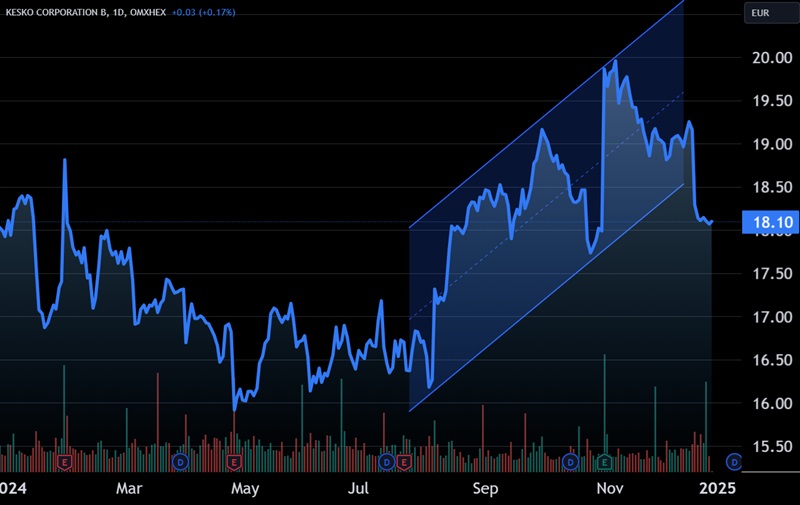This screenshot has width=800, height=505.
Task: Click the dividend D marker in mid-July
Action: click(387, 462)
